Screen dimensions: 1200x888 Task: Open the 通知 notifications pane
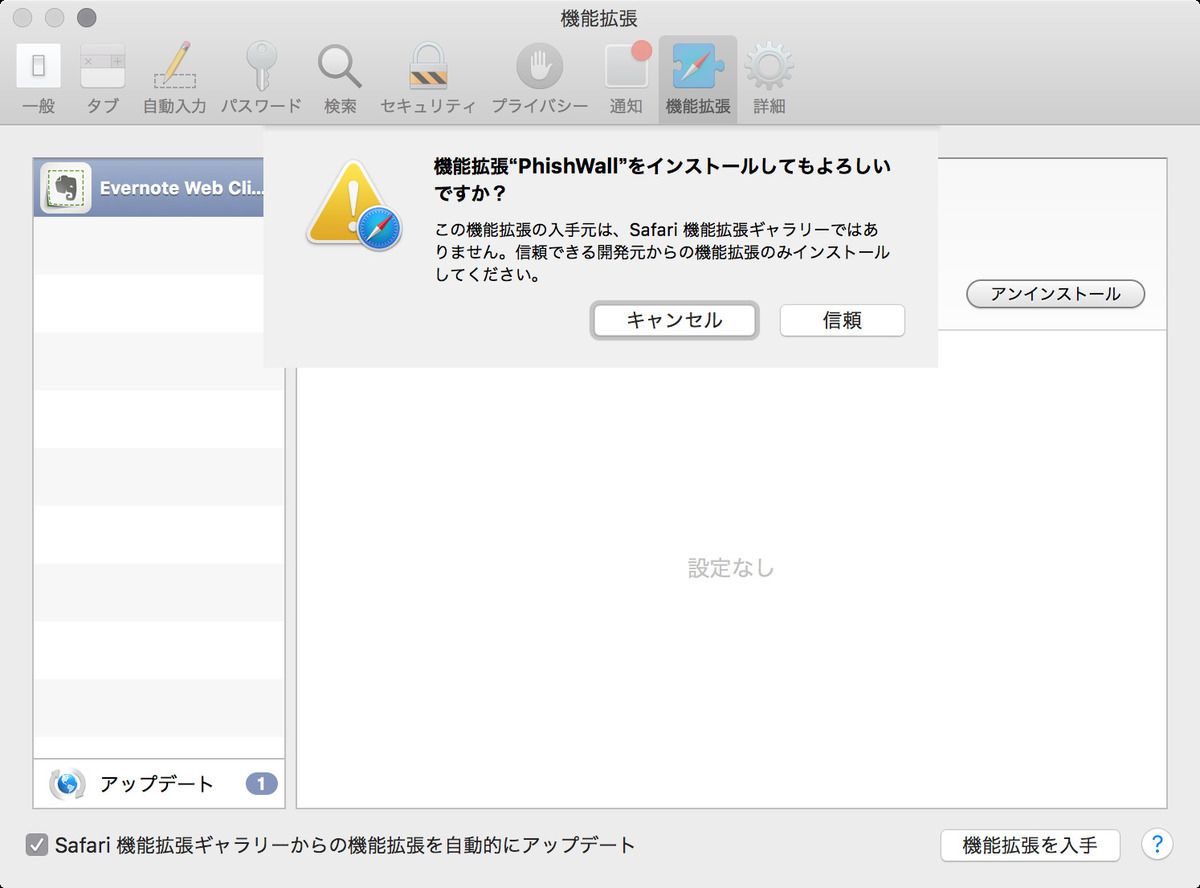(627, 79)
